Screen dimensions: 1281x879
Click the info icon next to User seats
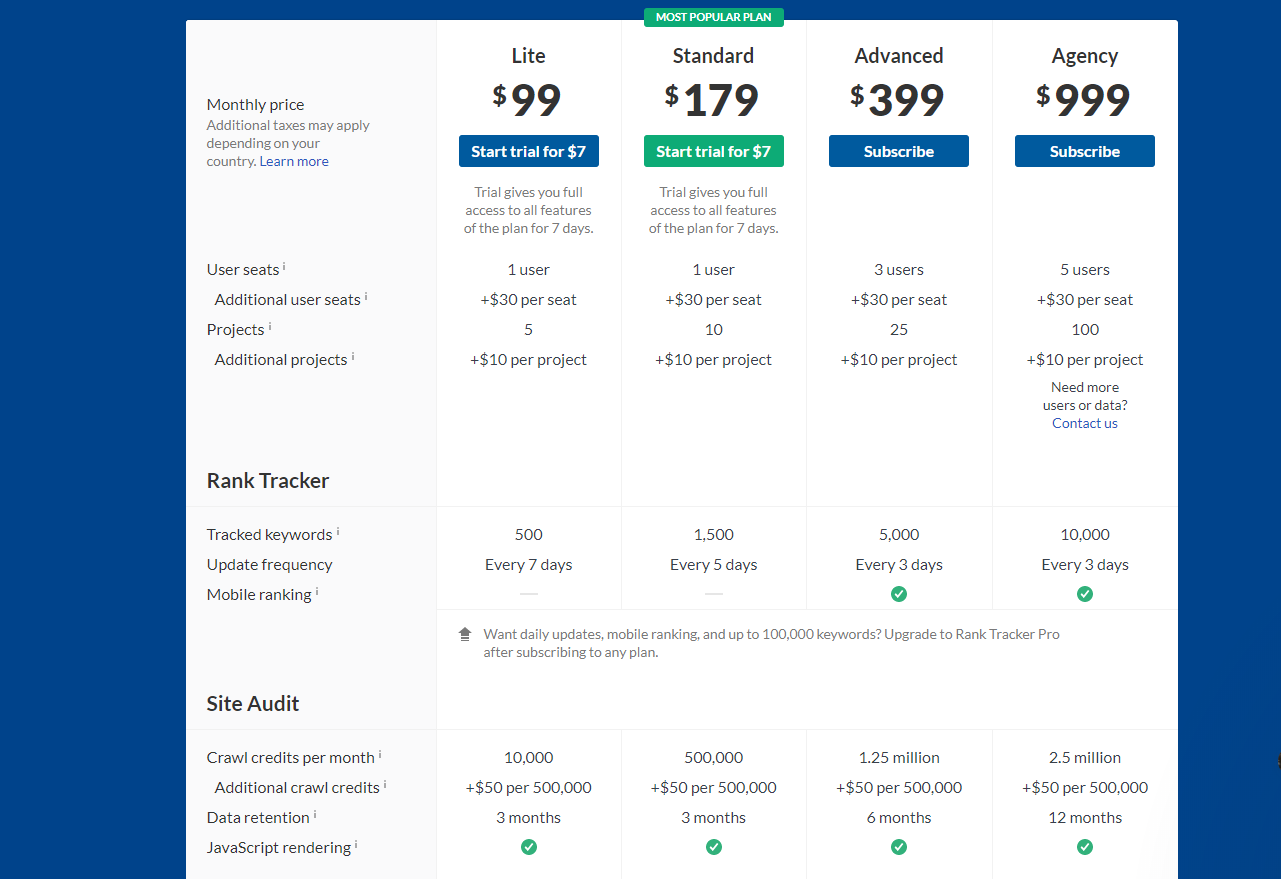pyautogui.click(x=284, y=266)
